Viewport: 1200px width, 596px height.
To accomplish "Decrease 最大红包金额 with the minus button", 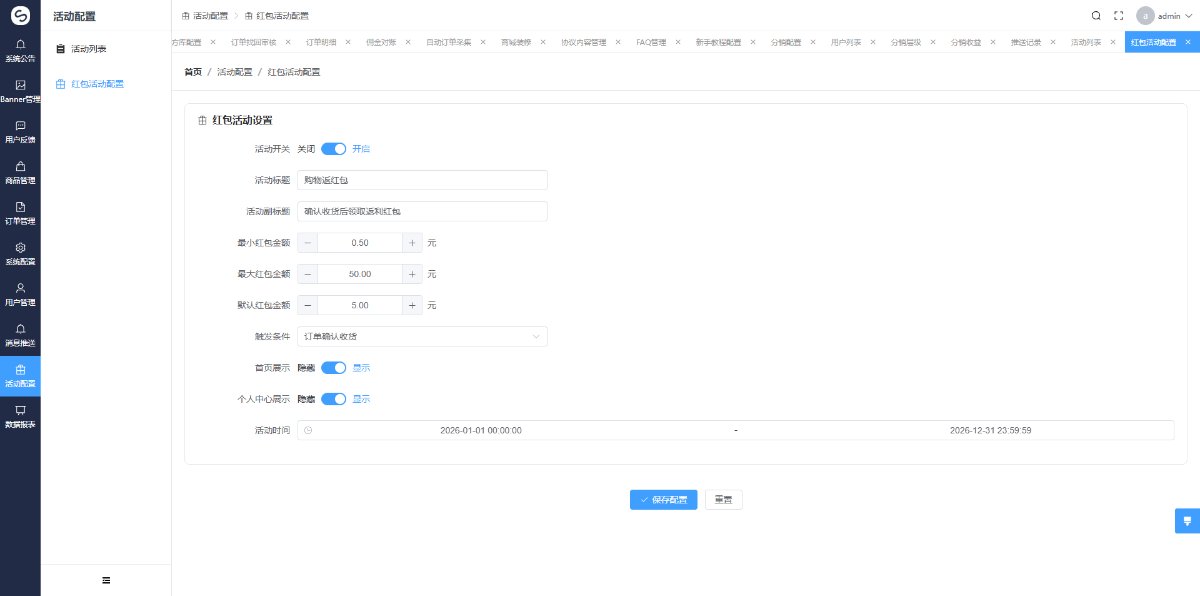I will coord(307,274).
